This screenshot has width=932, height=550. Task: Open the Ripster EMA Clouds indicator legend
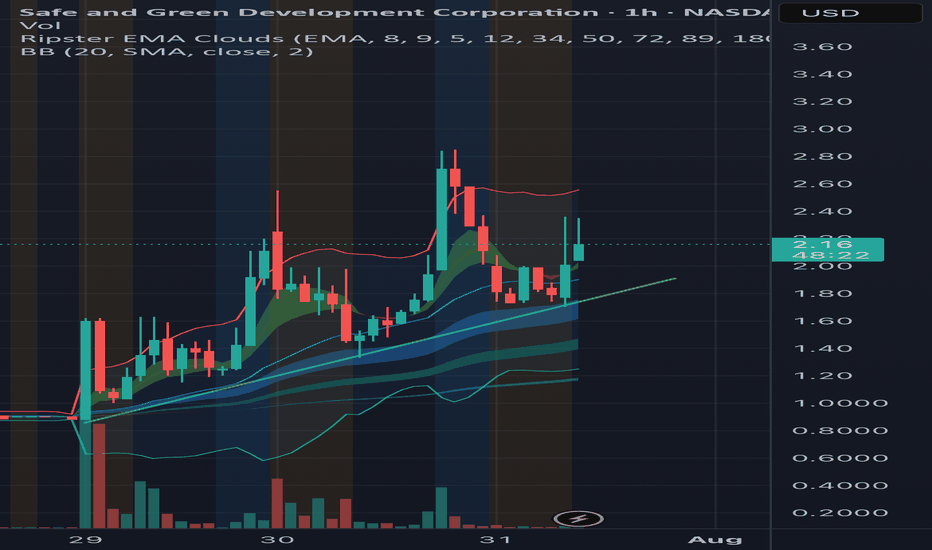394,39
